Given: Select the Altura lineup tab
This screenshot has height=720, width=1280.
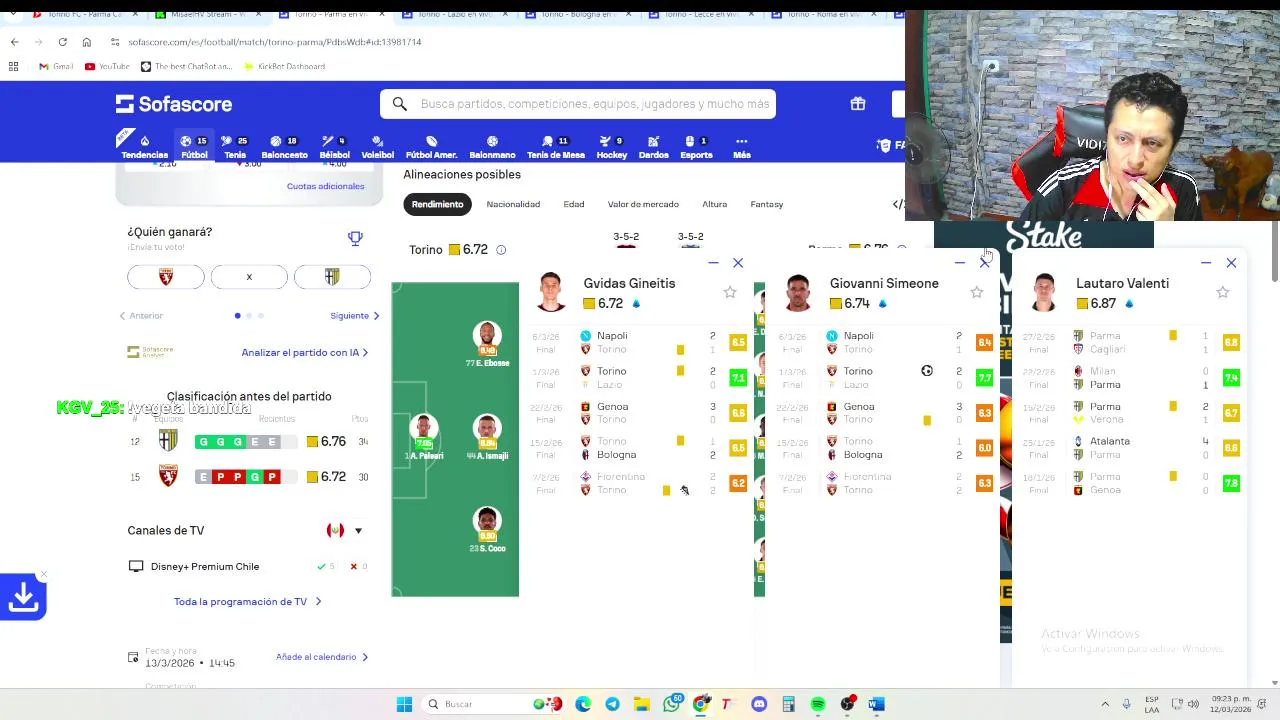Looking at the screenshot, I should tap(714, 204).
